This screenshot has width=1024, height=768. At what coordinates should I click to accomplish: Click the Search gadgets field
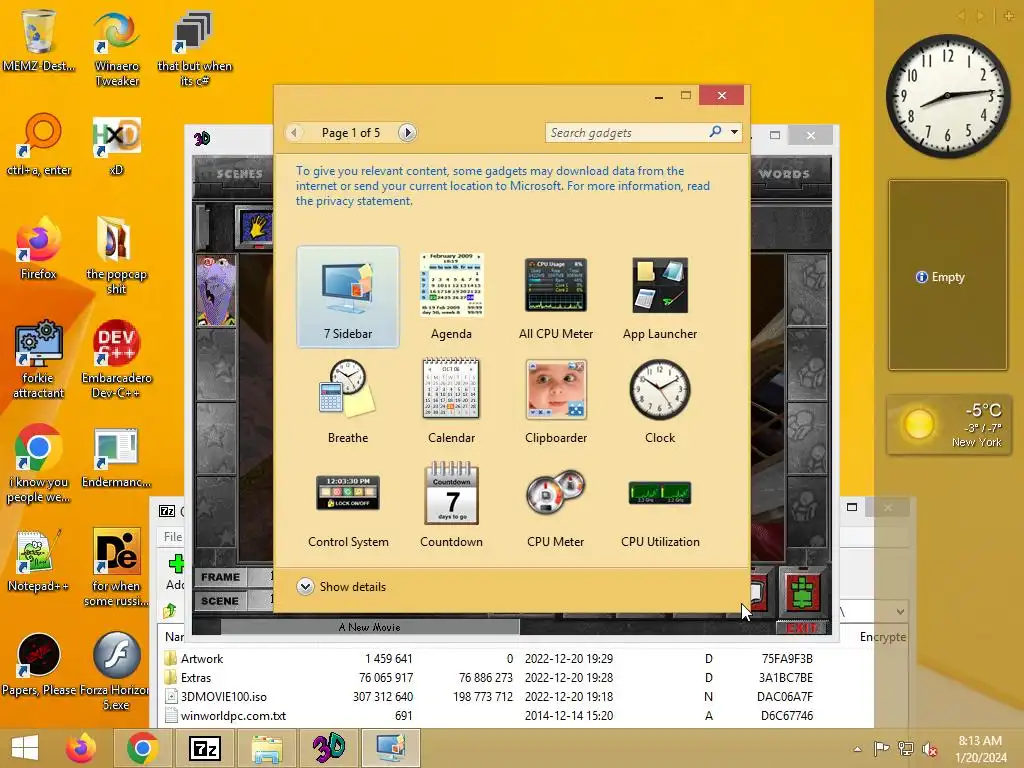pyautogui.click(x=626, y=133)
